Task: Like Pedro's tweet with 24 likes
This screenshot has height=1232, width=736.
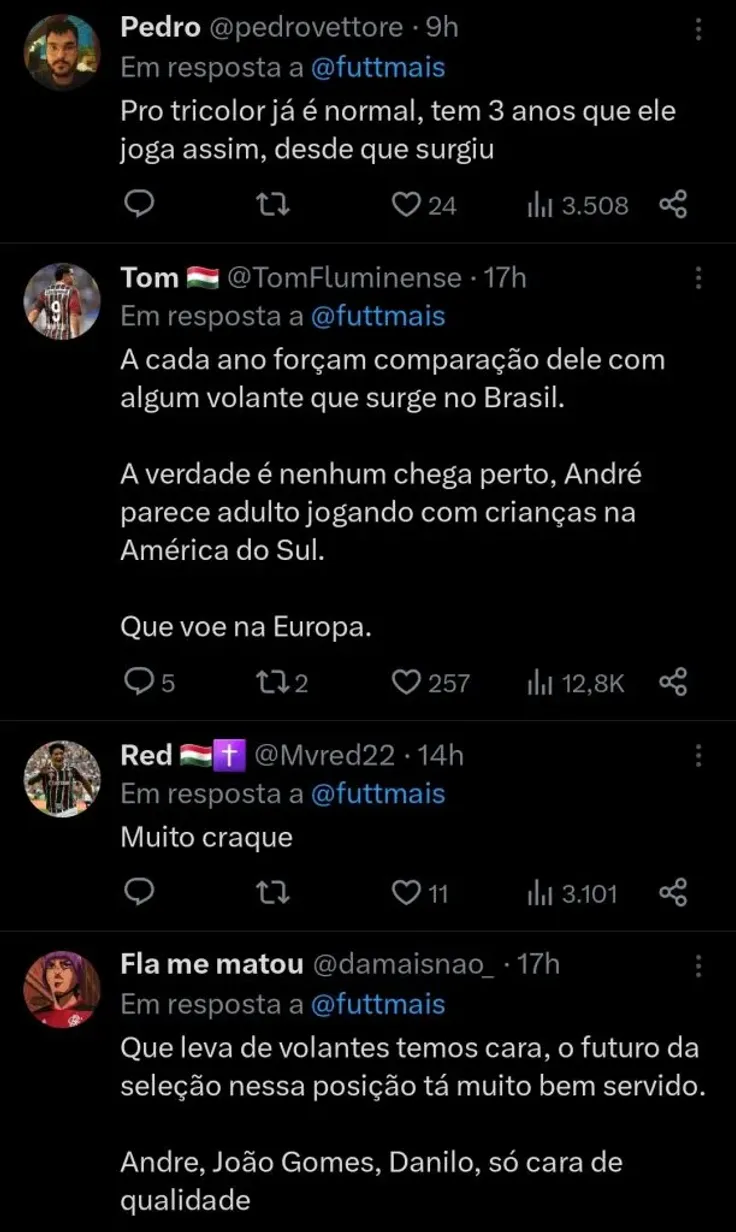Action: pos(405,205)
